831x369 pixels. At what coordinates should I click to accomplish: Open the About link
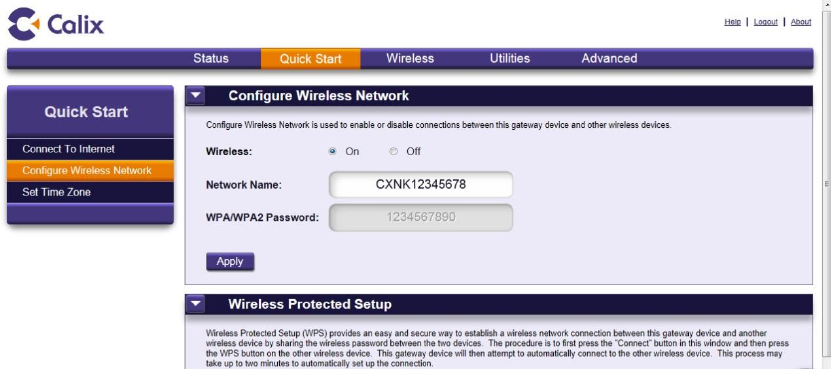coord(801,22)
